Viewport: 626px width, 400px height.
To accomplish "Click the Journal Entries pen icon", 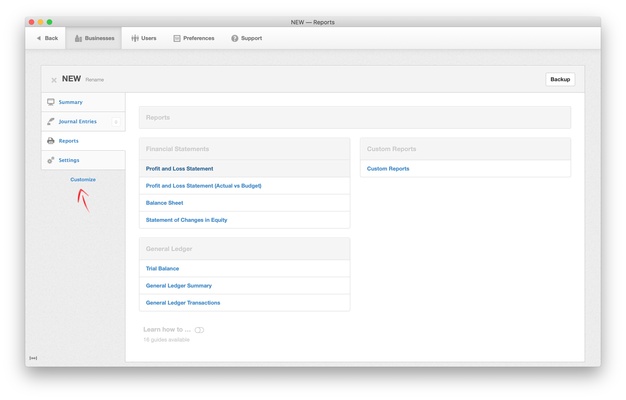I will click(51, 121).
